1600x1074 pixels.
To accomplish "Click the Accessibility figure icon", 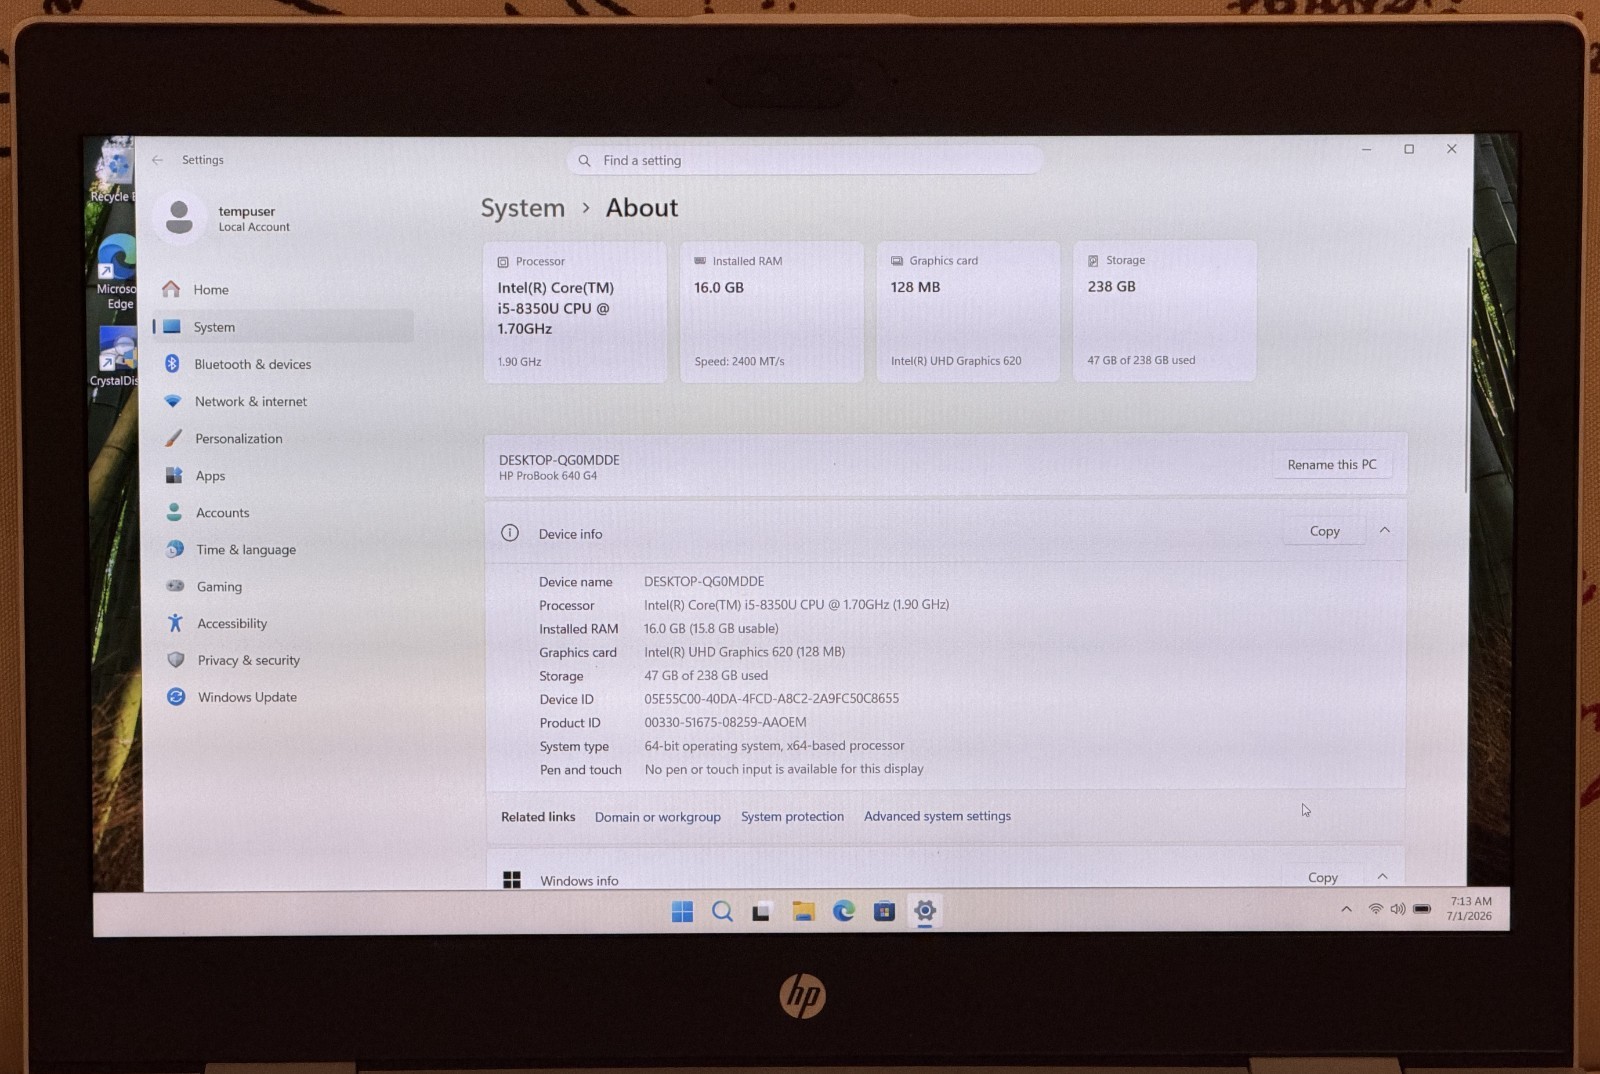I will click(x=175, y=623).
